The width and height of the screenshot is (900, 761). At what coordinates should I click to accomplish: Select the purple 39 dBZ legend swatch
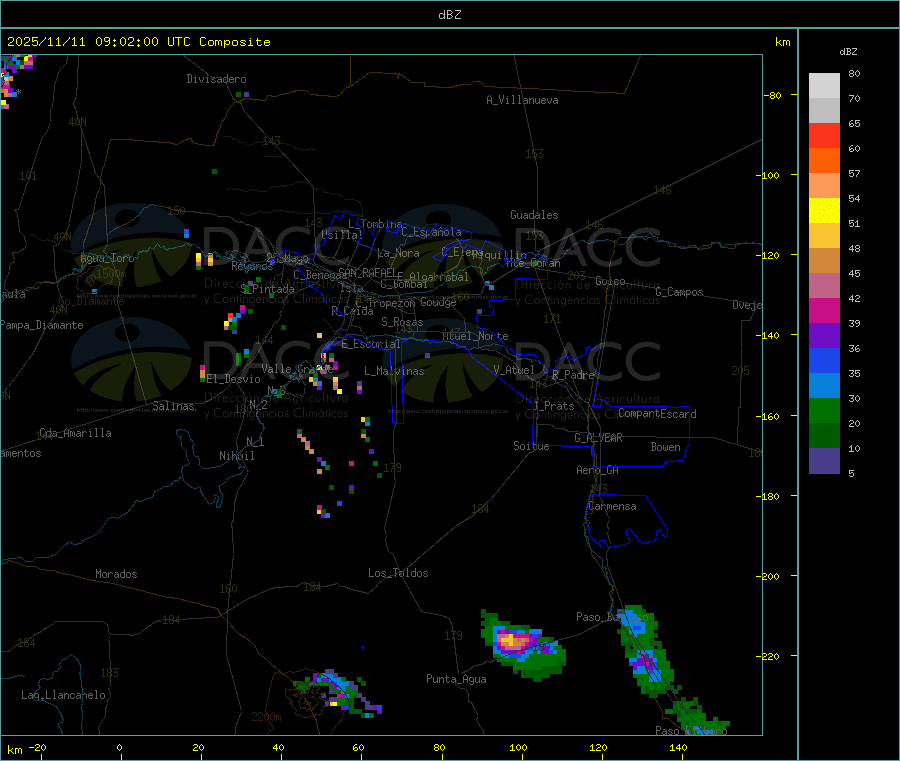[x=824, y=336]
